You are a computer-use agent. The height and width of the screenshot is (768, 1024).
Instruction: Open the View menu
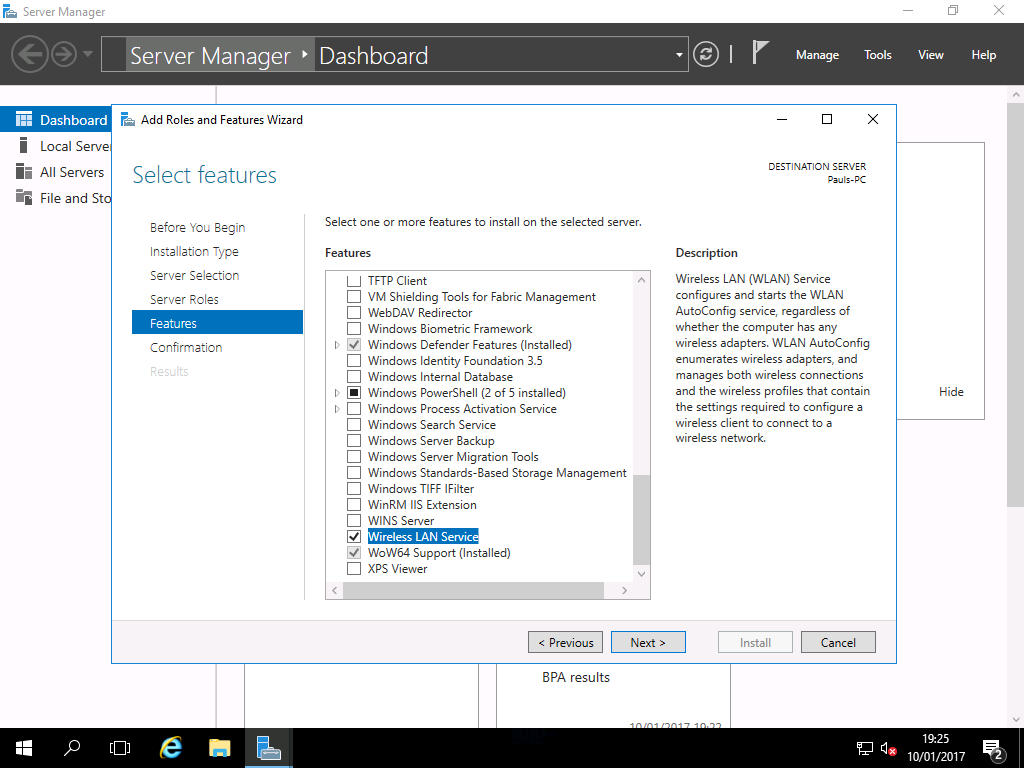(x=931, y=55)
